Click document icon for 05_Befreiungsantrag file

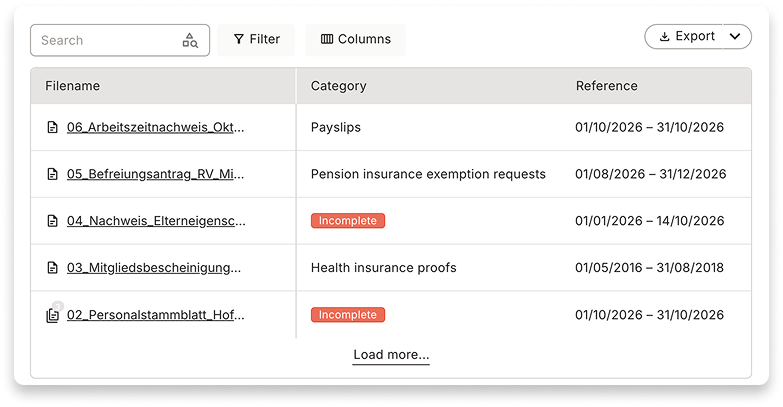(x=52, y=174)
